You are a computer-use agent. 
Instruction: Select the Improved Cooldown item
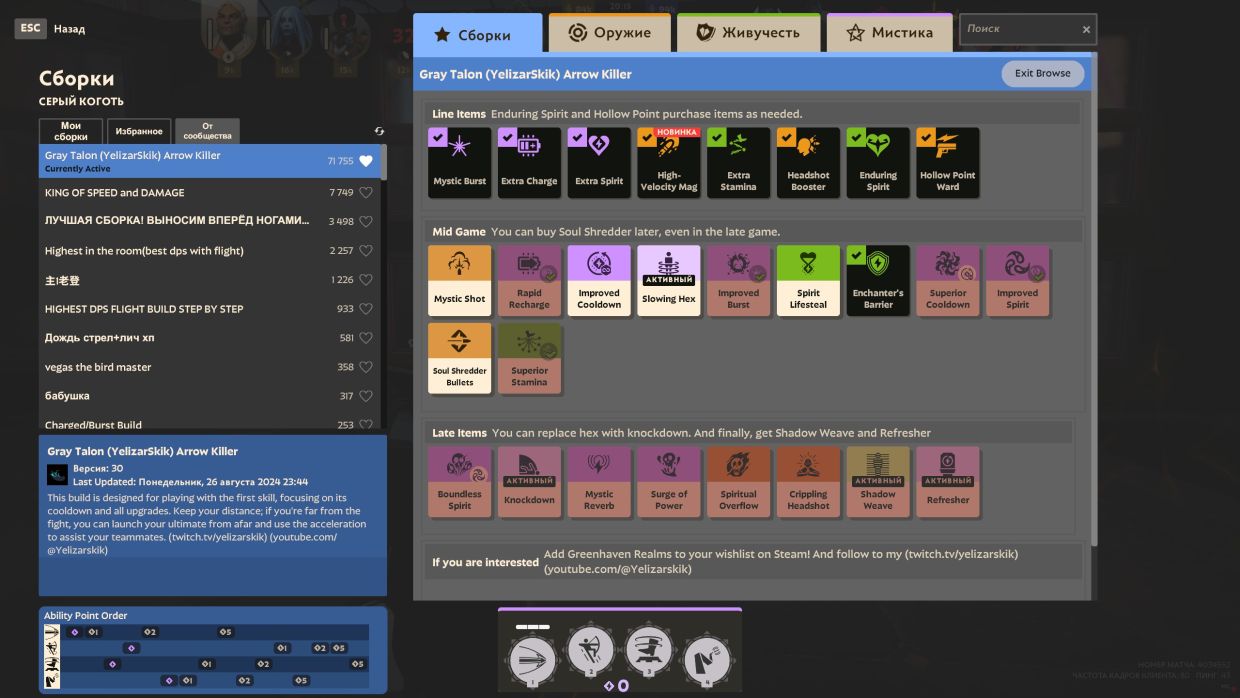click(599, 280)
